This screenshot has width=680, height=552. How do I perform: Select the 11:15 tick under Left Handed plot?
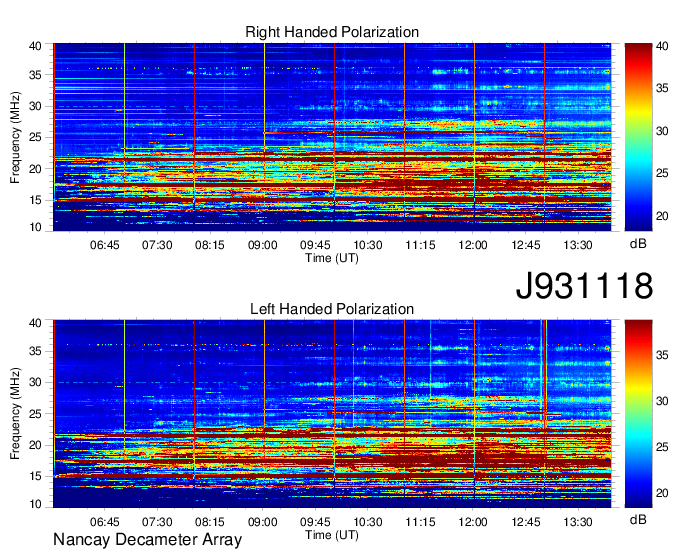tap(420, 522)
